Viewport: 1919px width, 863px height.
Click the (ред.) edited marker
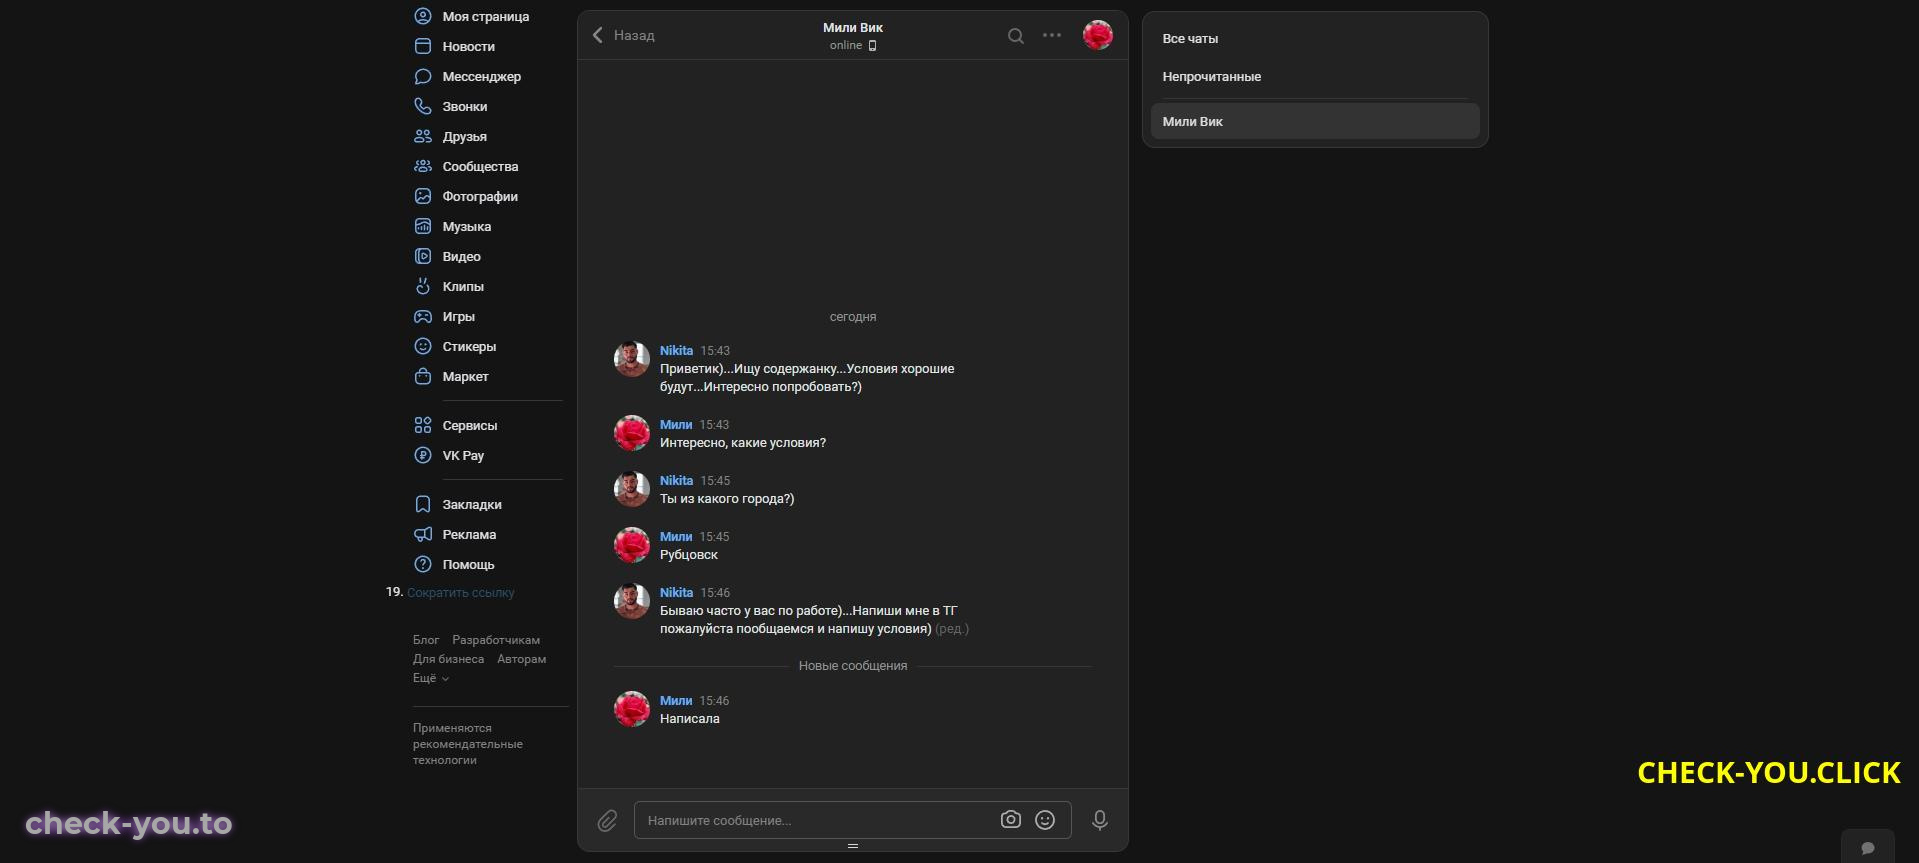tap(951, 629)
